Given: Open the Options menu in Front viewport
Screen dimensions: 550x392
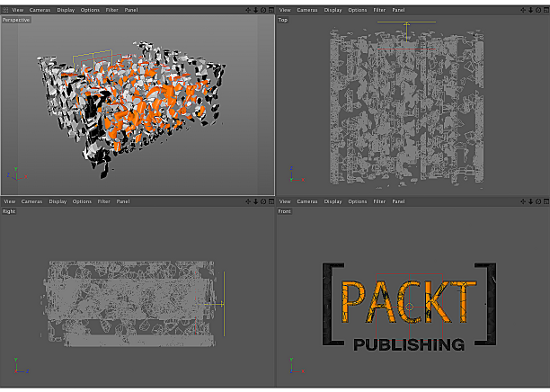Looking at the screenshot, I should pos(357,201).
